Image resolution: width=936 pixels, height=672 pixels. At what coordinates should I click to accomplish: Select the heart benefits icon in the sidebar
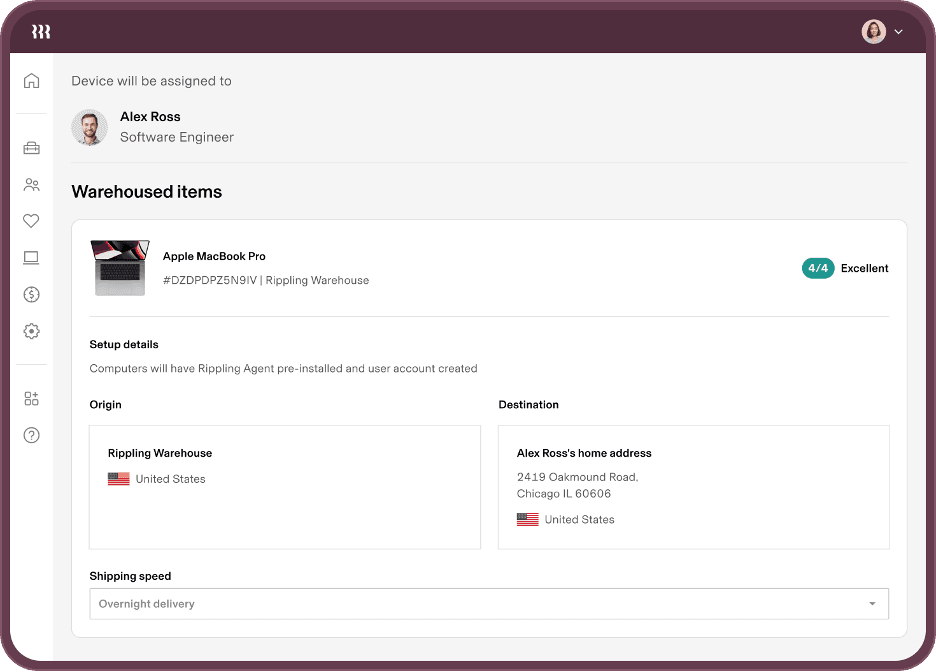point(32,221)
